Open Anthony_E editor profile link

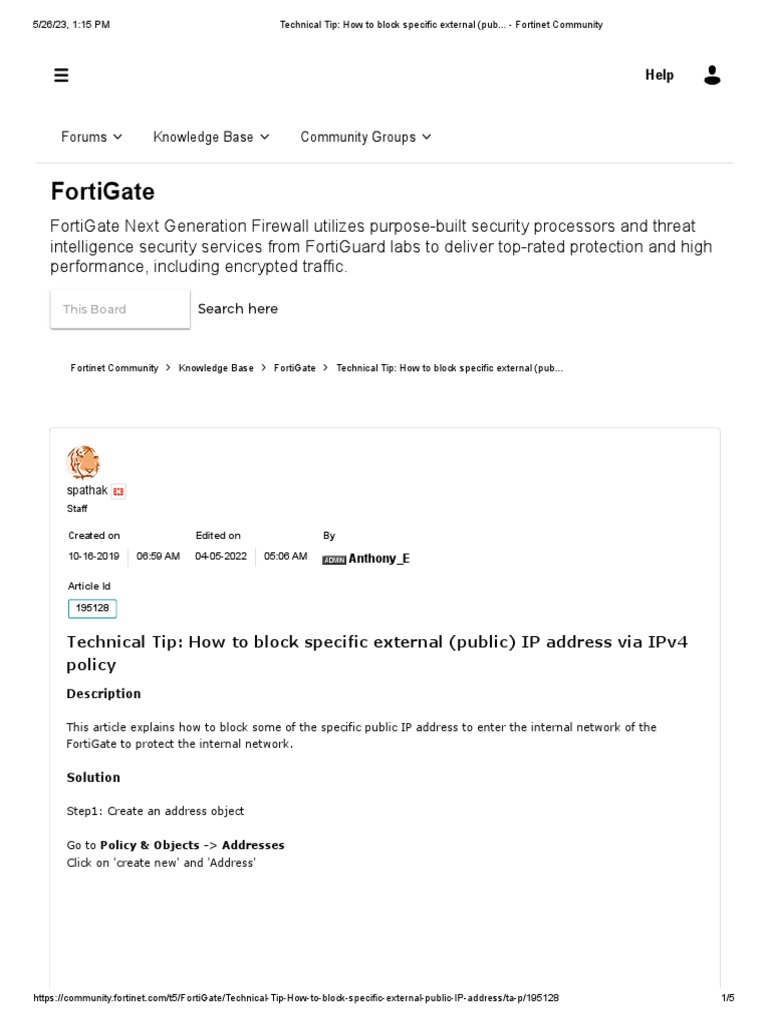click(378, 559)
